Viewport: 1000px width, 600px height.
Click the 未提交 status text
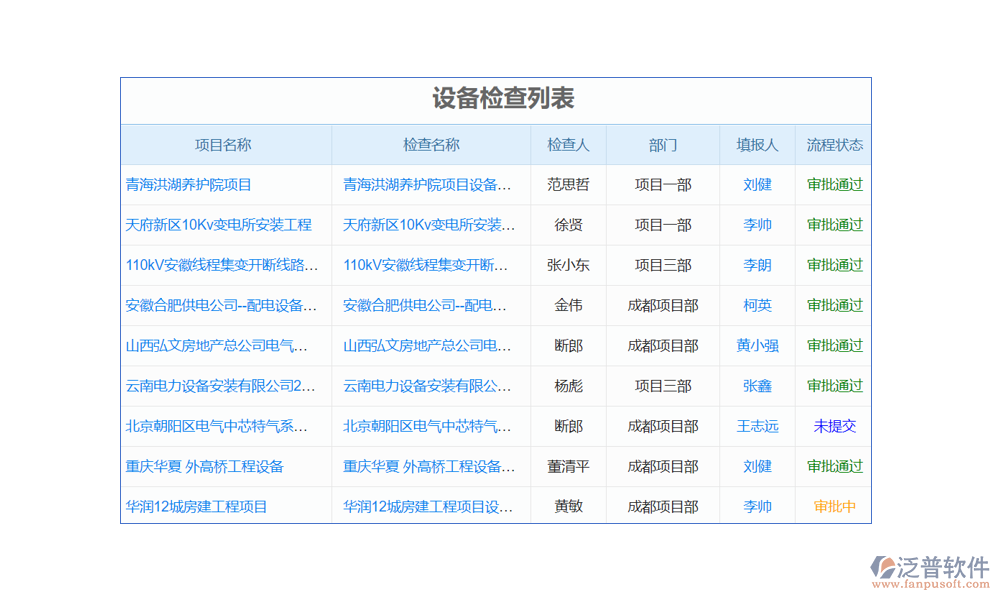(x=835, y=426)
